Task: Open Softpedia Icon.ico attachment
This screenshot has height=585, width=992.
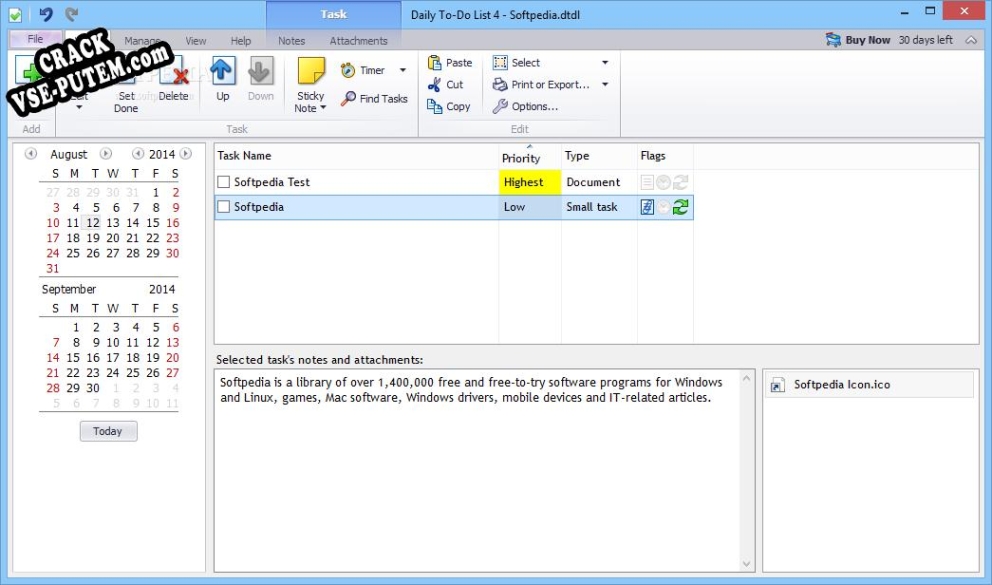Action: (x=869, y=385)
